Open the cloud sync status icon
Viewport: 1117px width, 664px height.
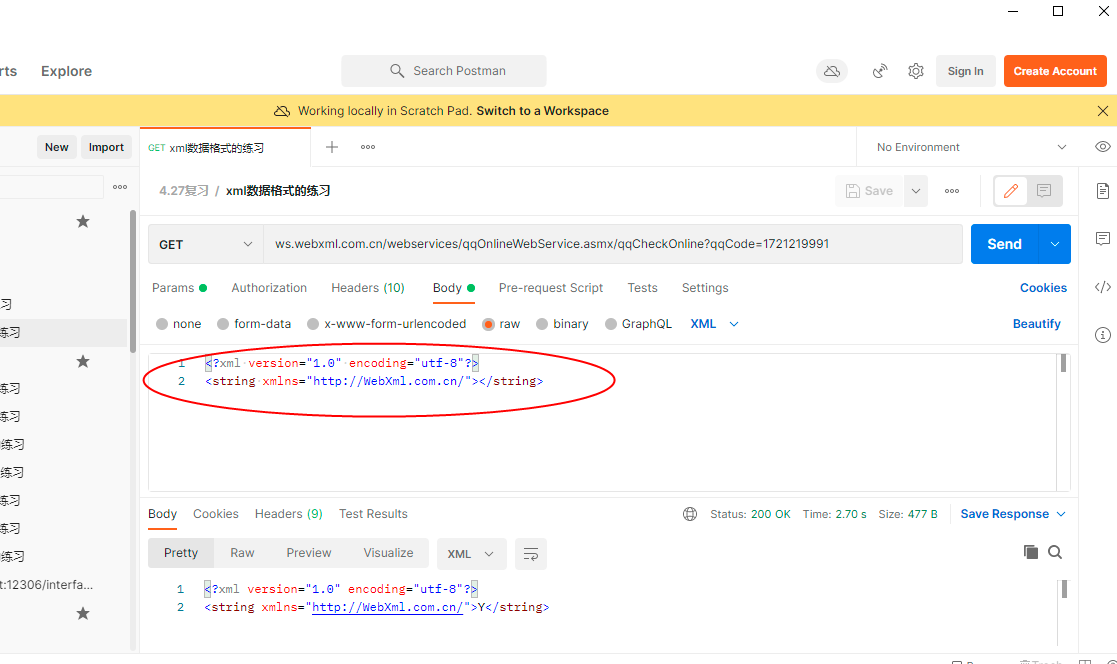click(831, 71)
